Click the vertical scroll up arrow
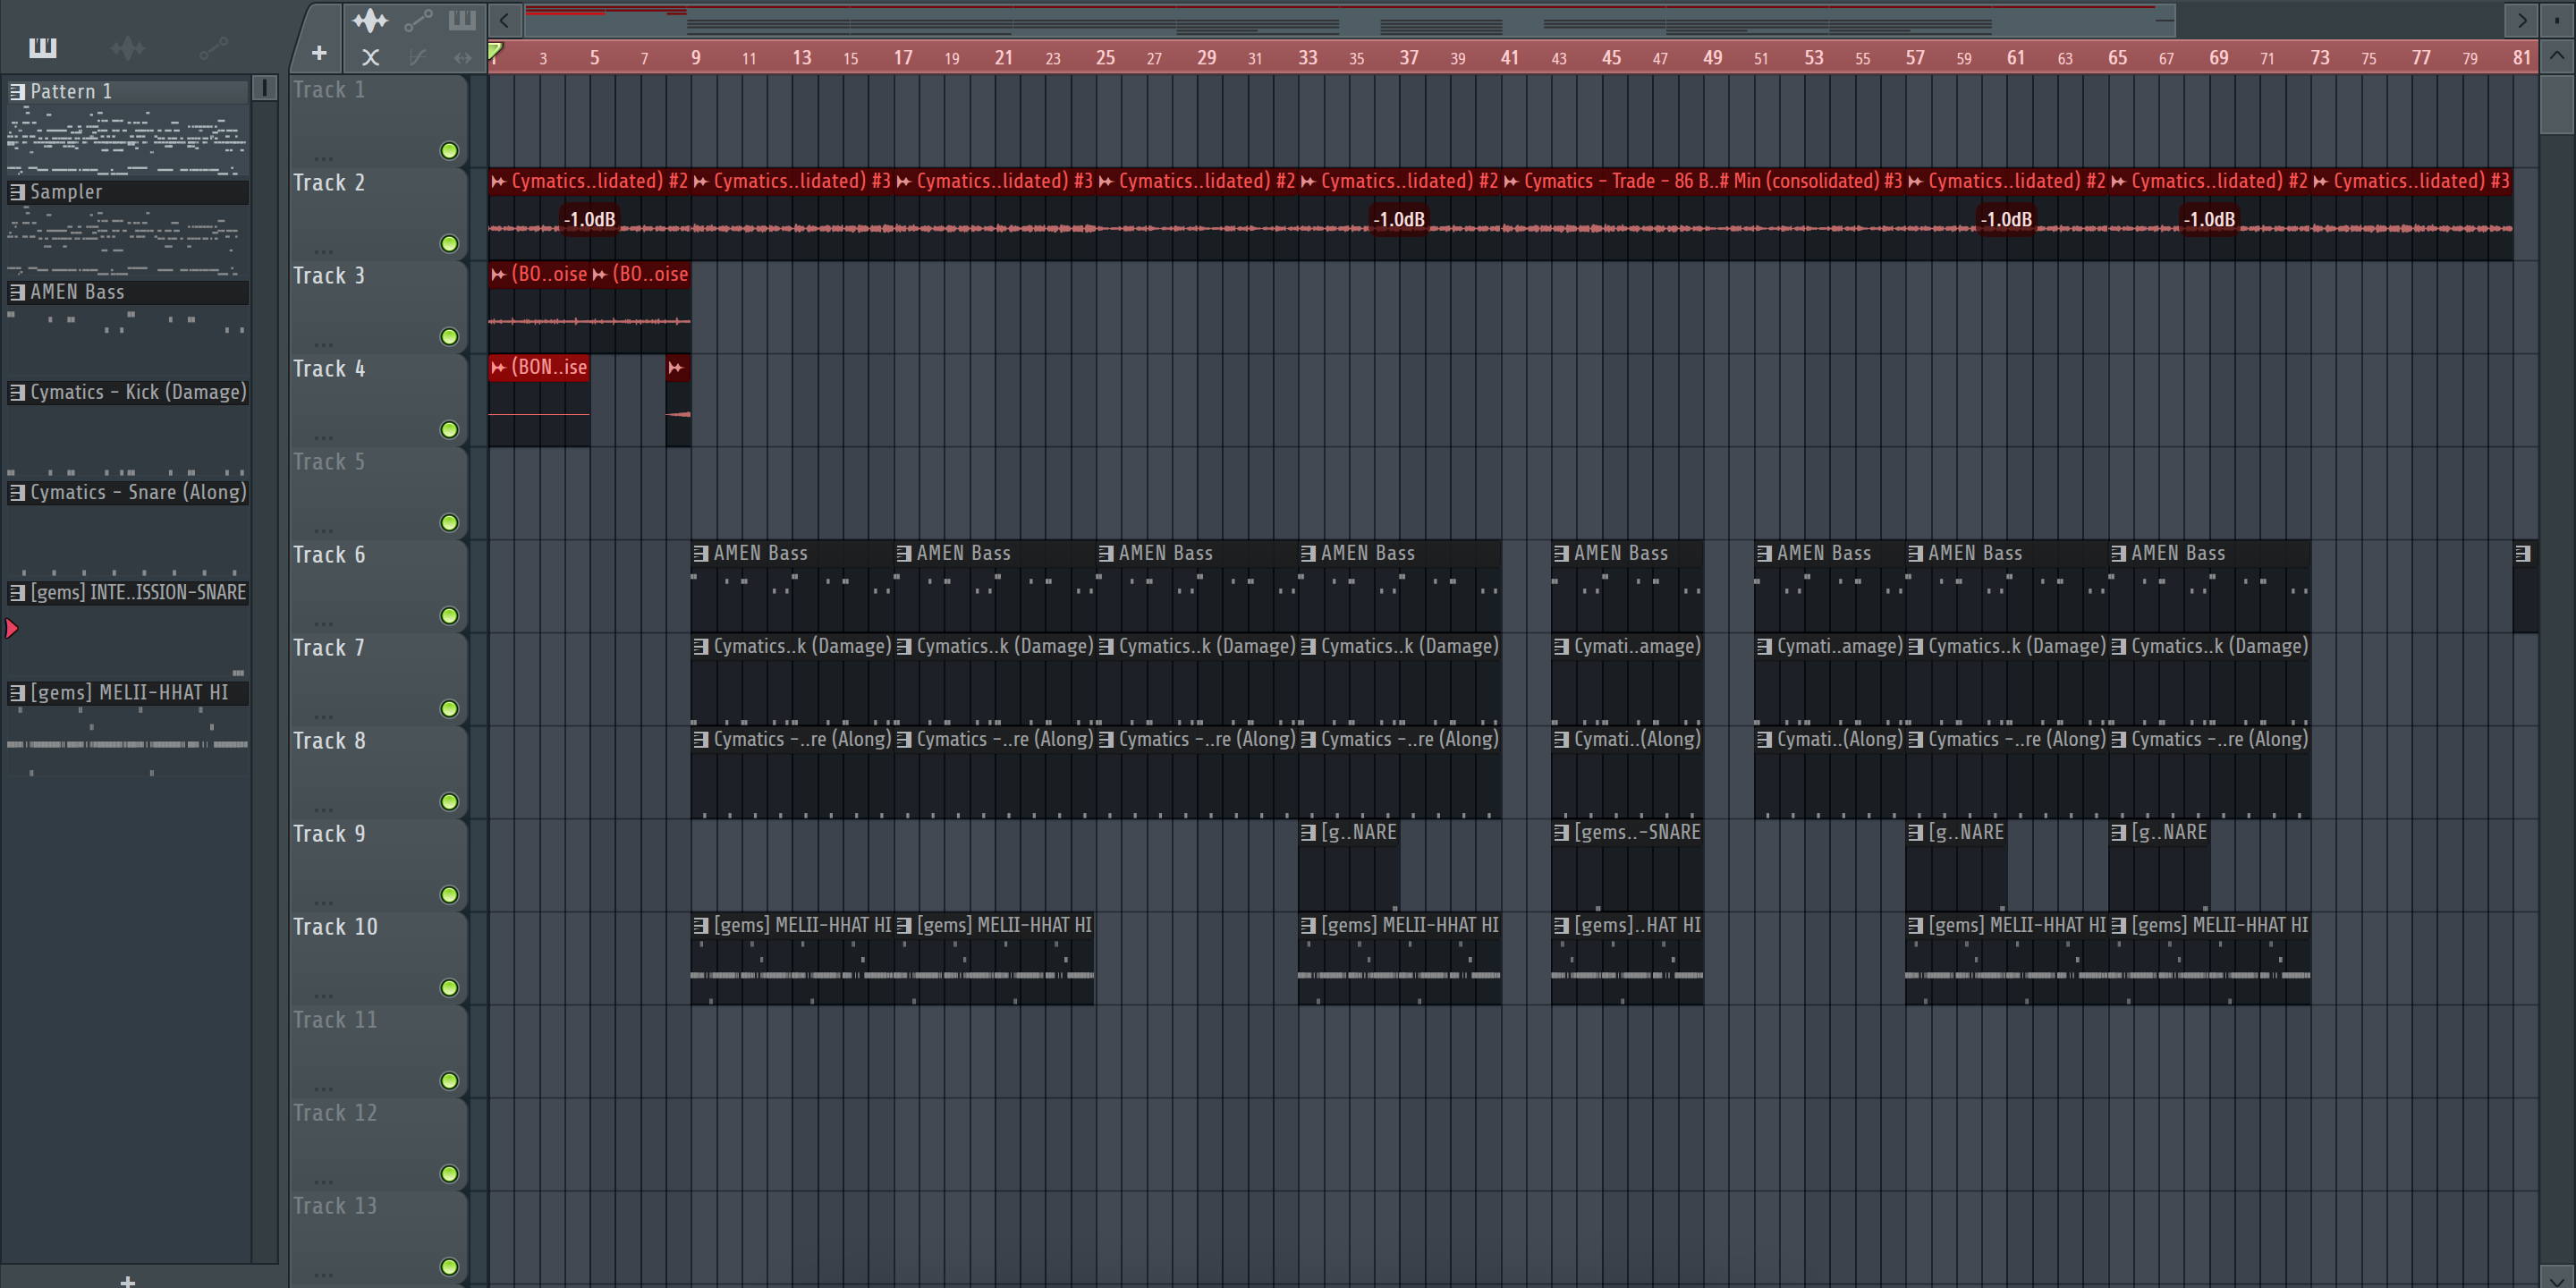 coord(2557,55)
